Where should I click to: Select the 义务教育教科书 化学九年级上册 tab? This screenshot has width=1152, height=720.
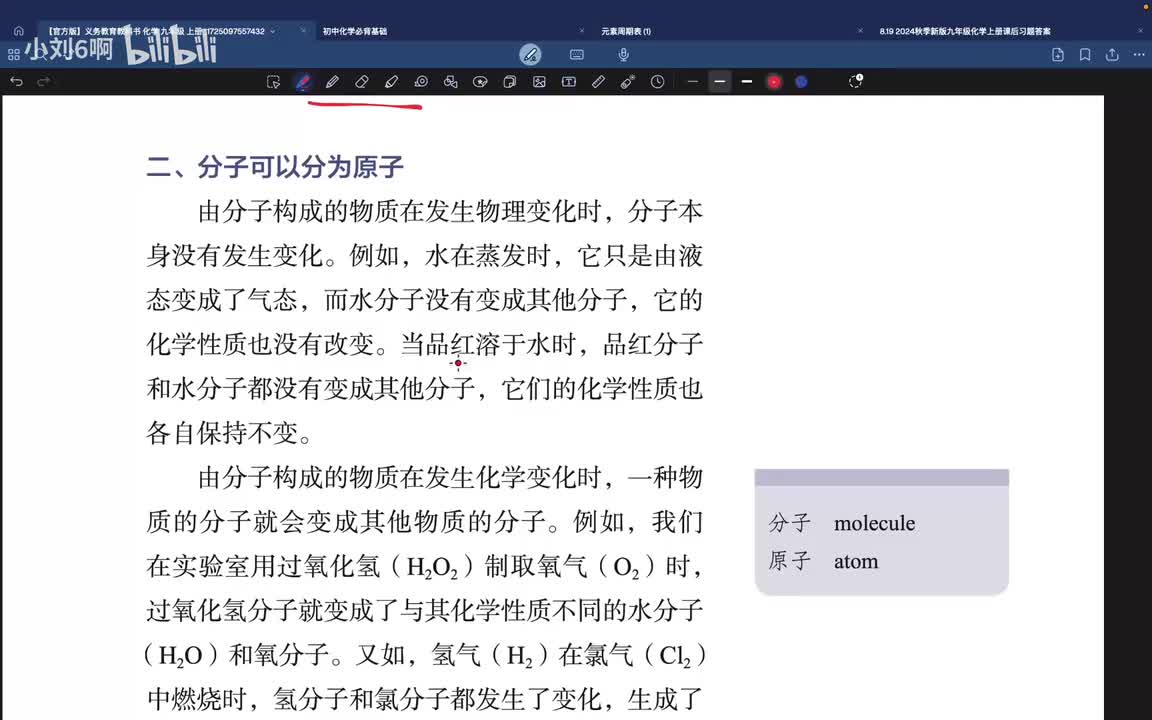point(154,32)
